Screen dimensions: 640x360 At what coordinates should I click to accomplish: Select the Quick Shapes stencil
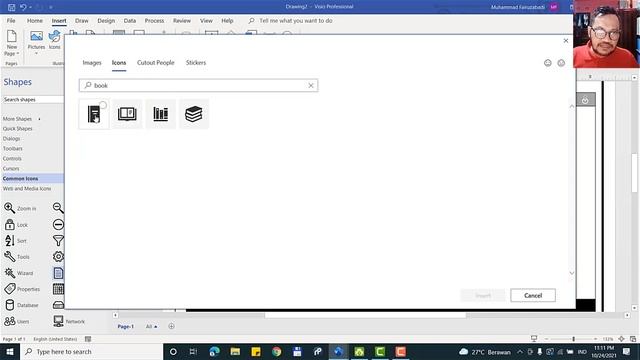[18, 129]
